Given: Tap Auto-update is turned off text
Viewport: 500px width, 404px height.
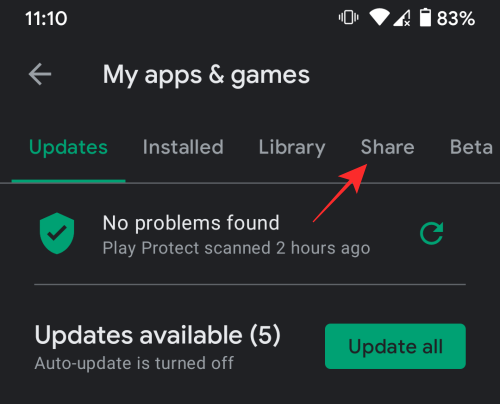Looking at the screenshot, I should 134,363.
